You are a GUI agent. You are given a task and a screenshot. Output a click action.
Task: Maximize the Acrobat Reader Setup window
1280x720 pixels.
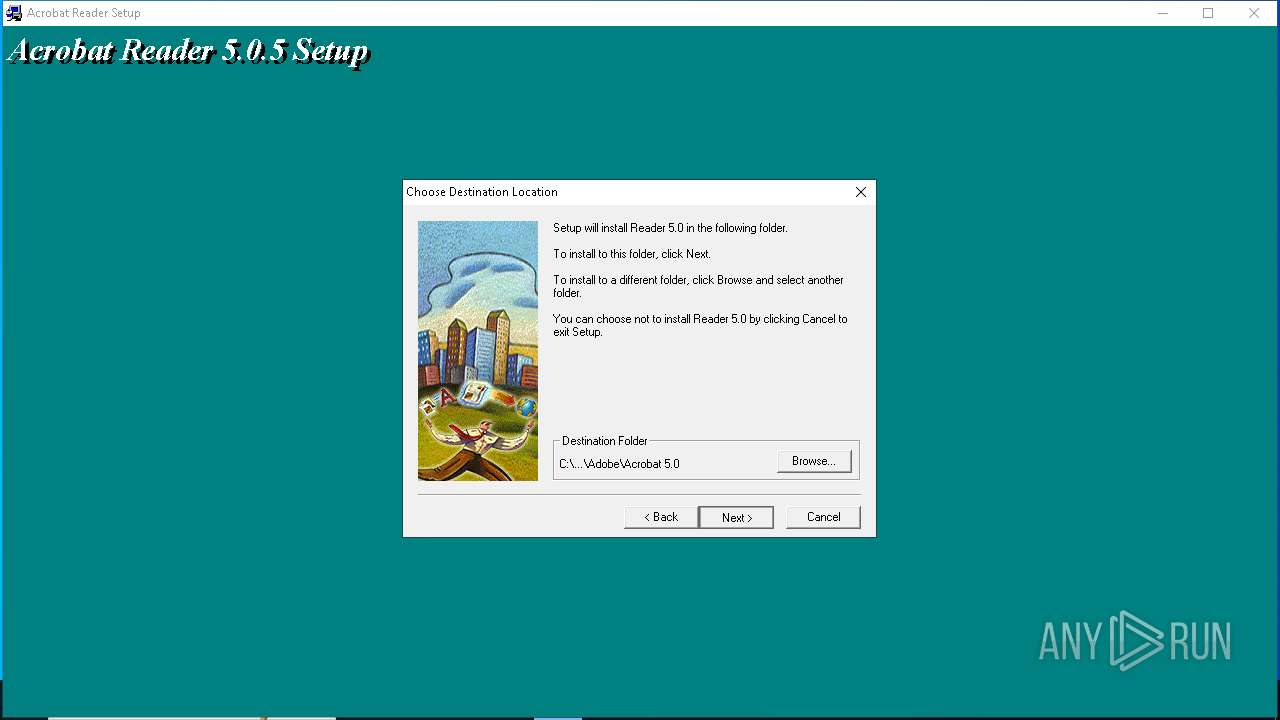(x=1208, y=13)
